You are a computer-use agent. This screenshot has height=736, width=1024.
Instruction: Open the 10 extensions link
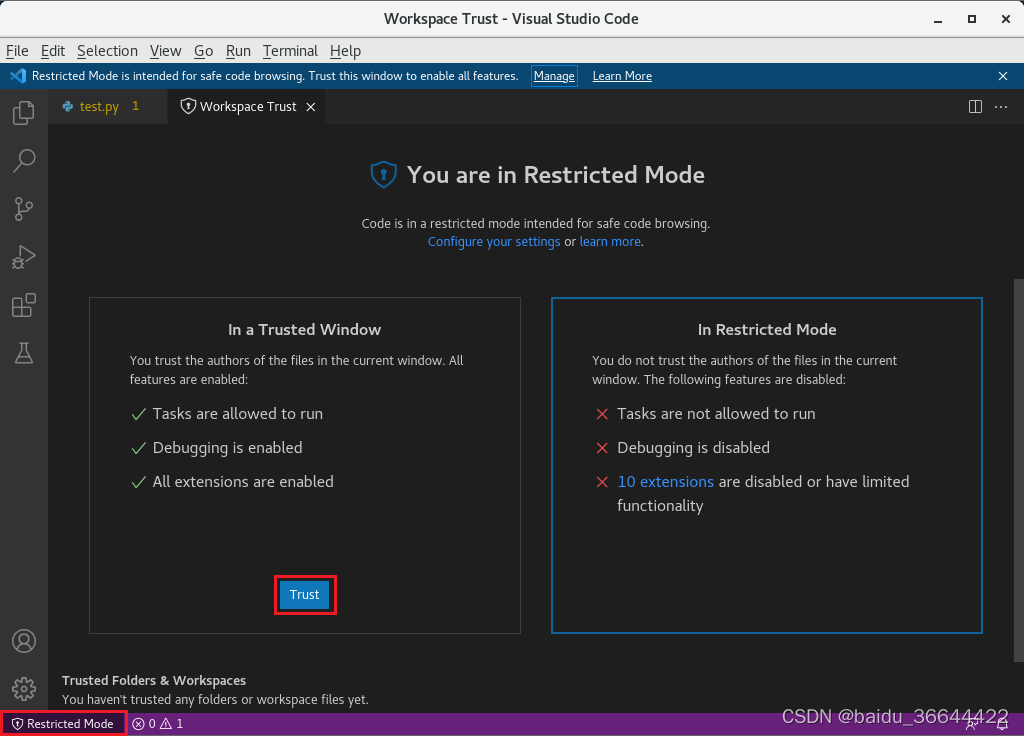[665, 482]
